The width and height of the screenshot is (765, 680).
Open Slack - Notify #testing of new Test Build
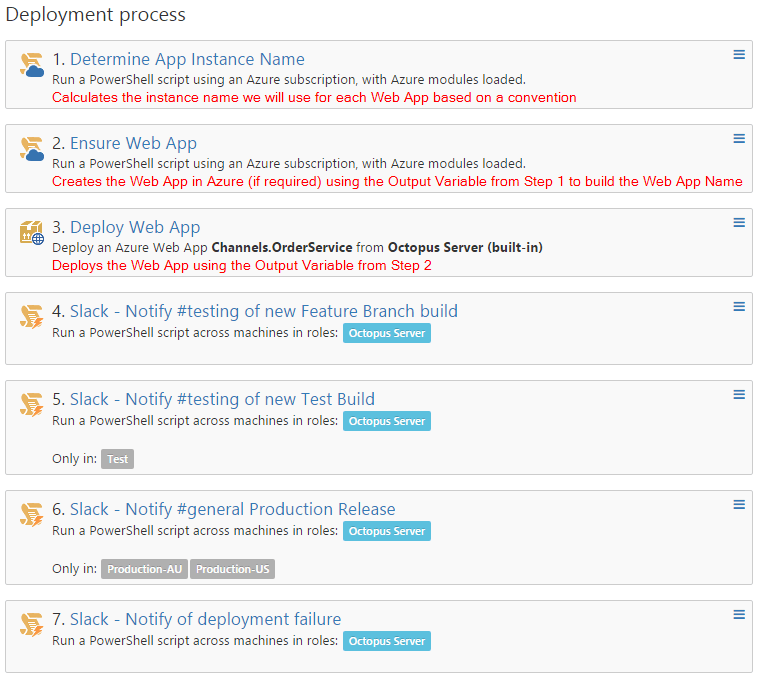[x=222, y=399]
